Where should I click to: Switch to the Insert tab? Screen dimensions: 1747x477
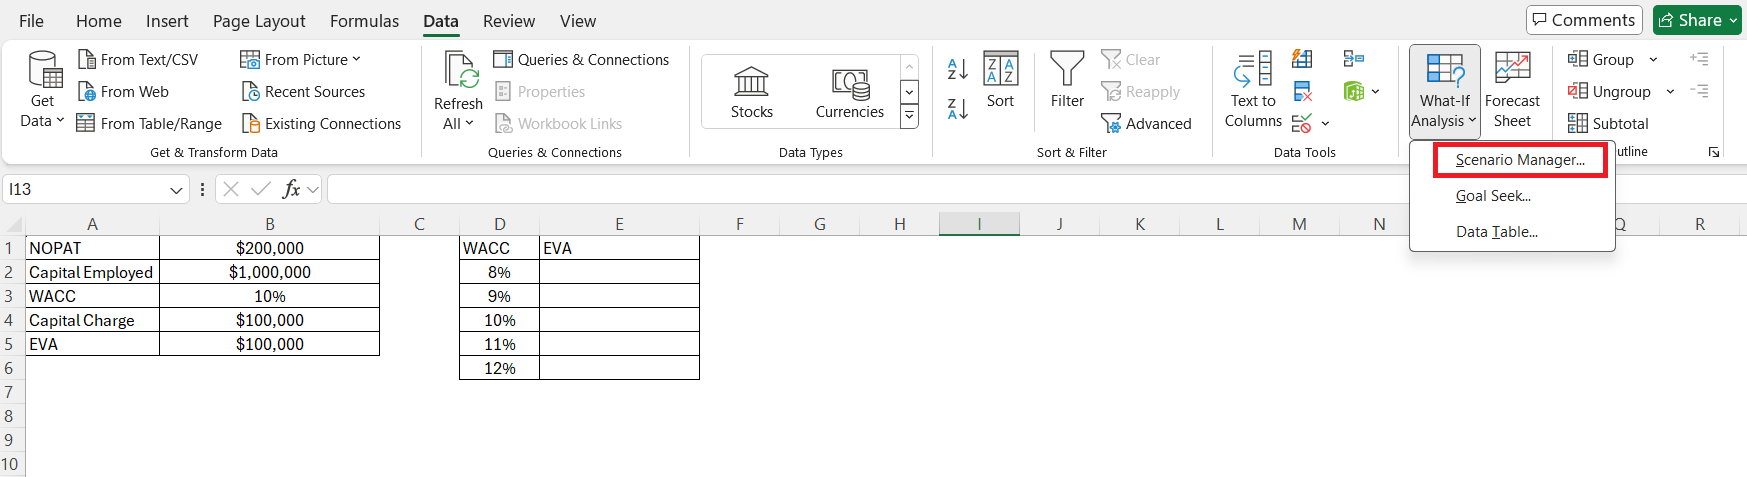pyautogui.click(x=167, y=21)
